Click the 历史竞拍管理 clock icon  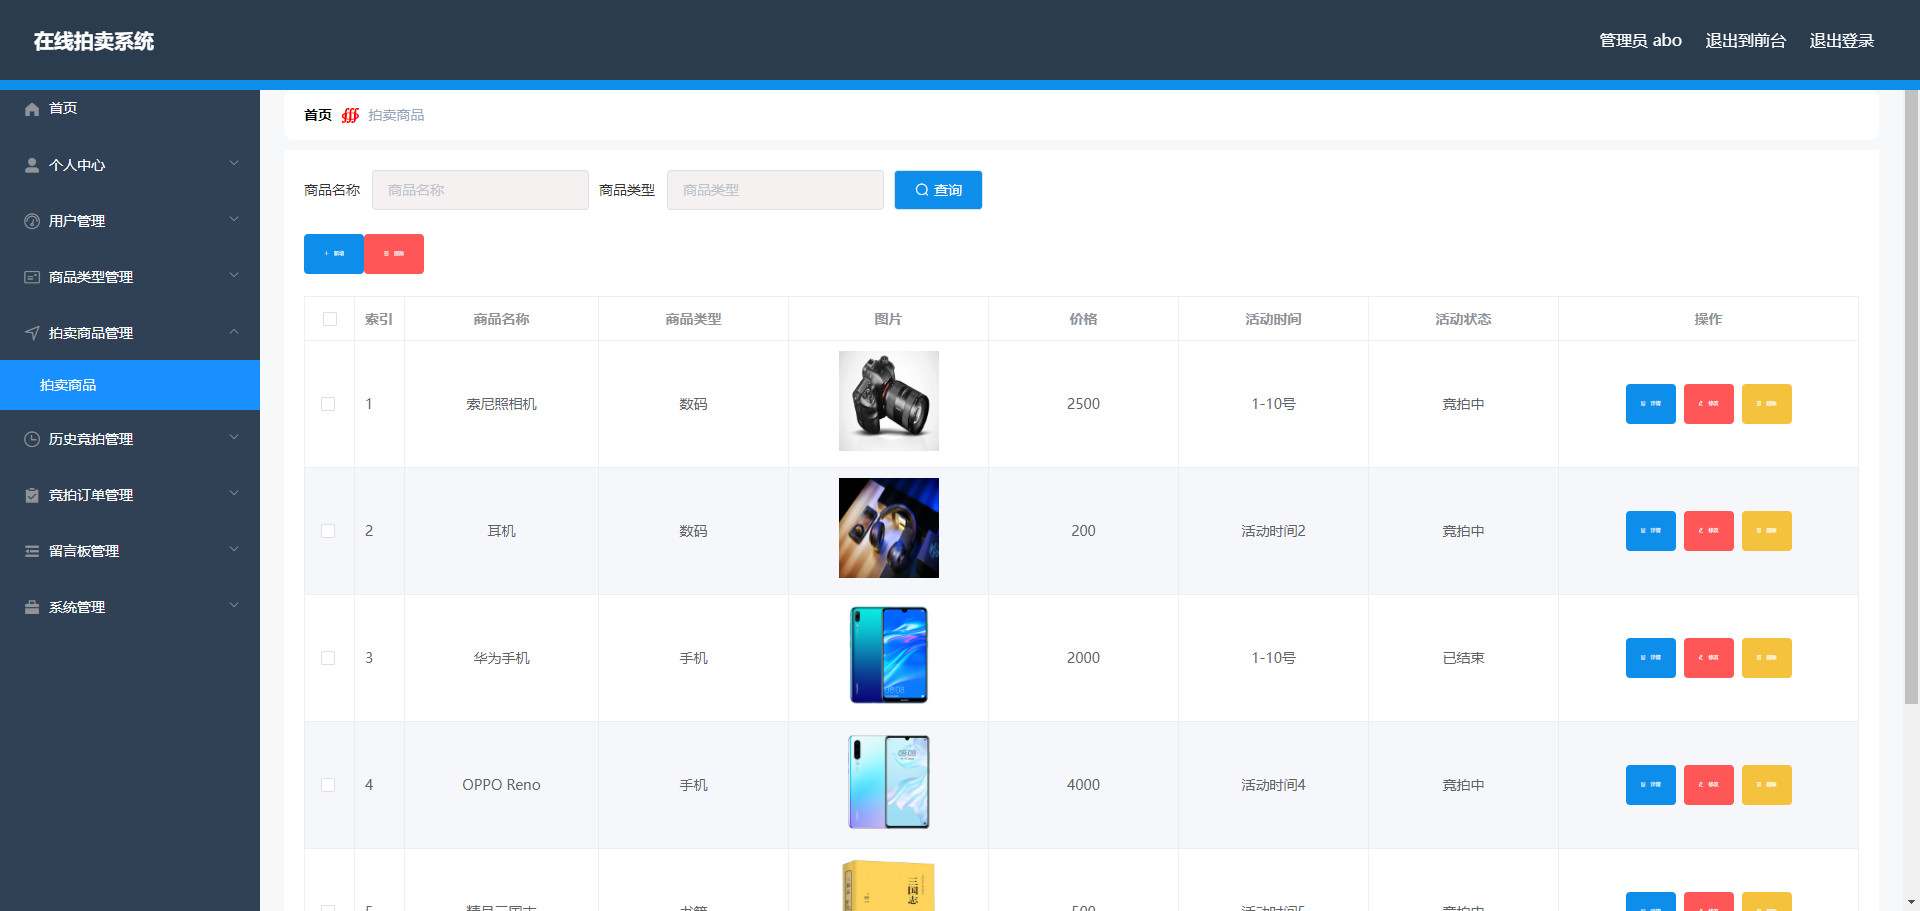(x=32, y=439)
